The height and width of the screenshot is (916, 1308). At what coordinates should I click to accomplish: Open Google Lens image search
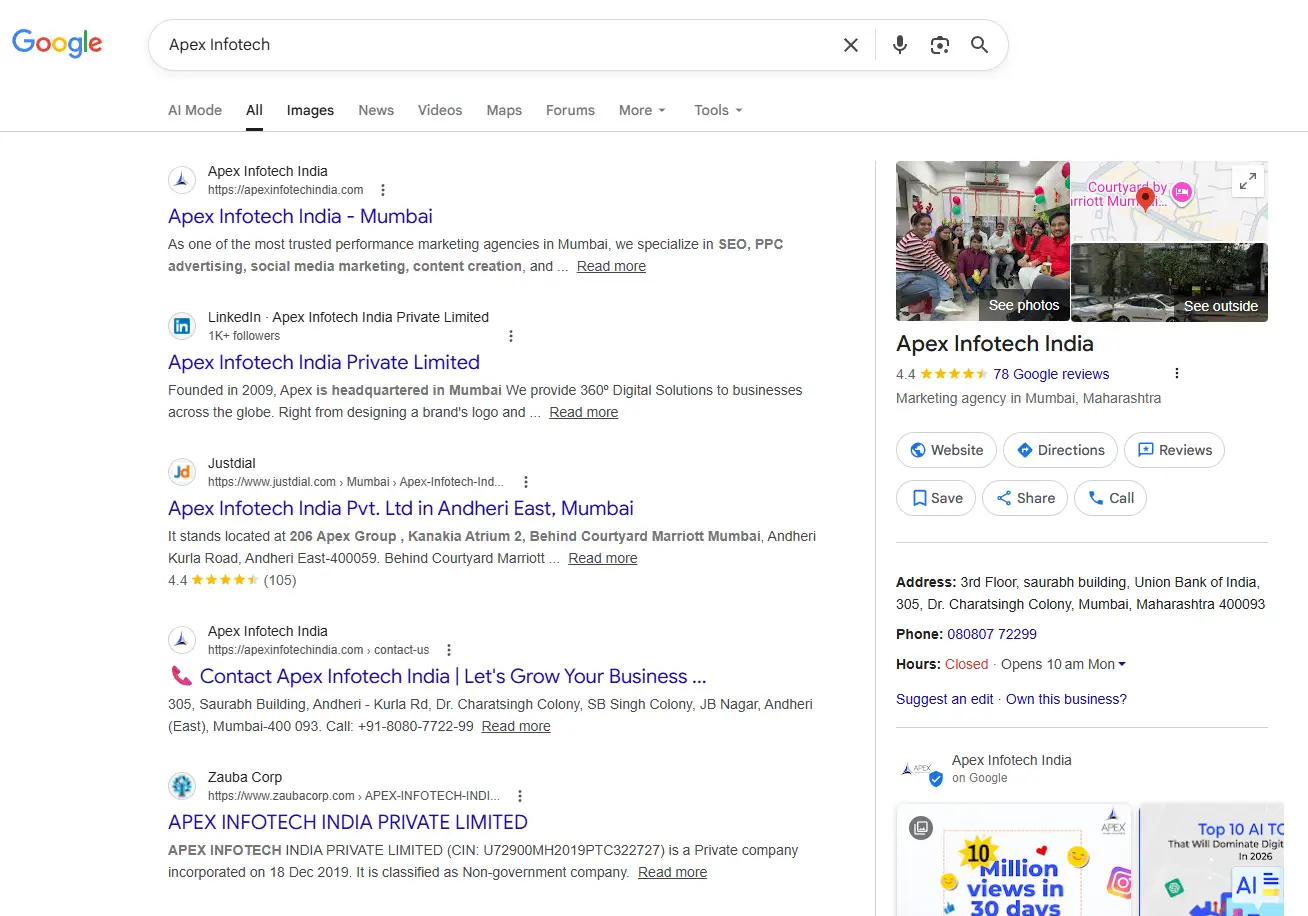(939, 45)
